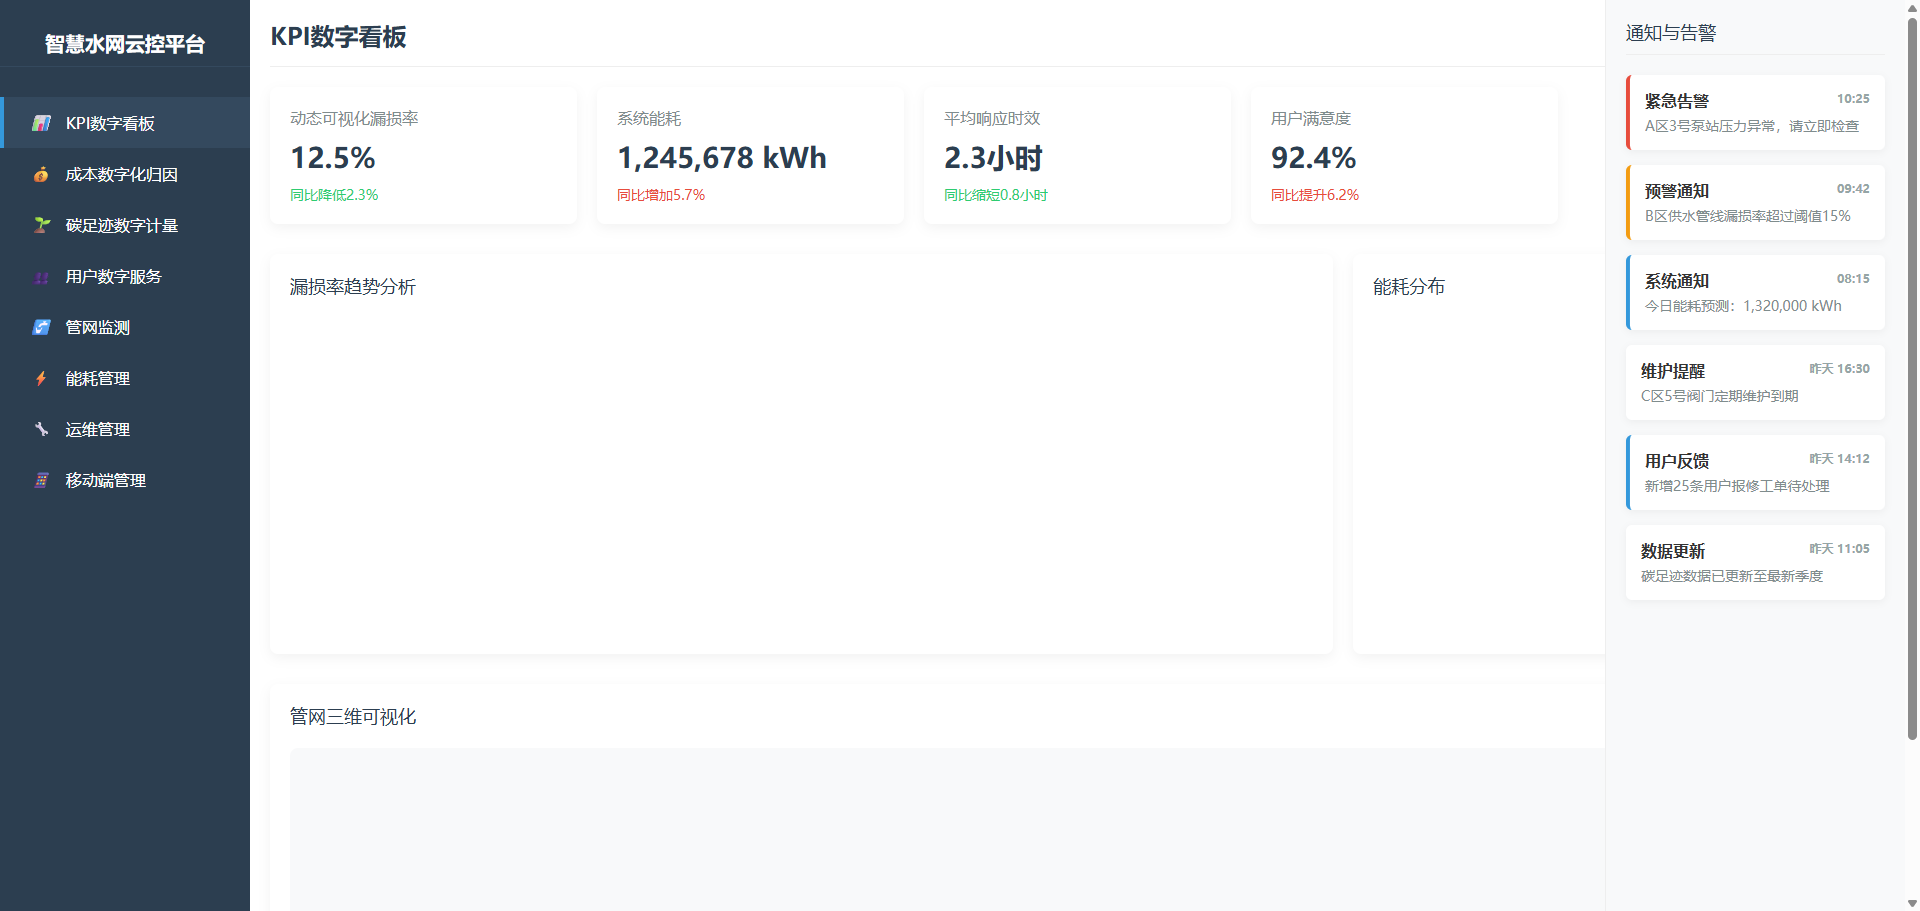This screenshot has height=911, width=1920.
Task: Click the satellite icon for 管网监测
Action: click(41, 327)
